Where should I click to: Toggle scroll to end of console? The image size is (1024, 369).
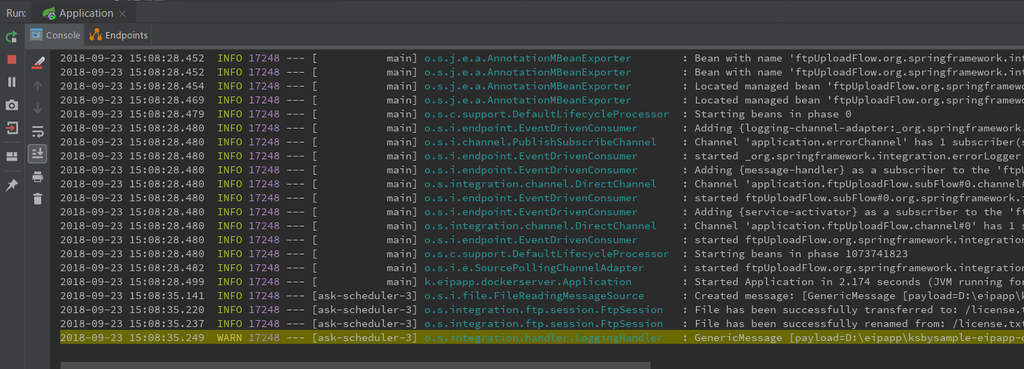click(x=38, y=154)
